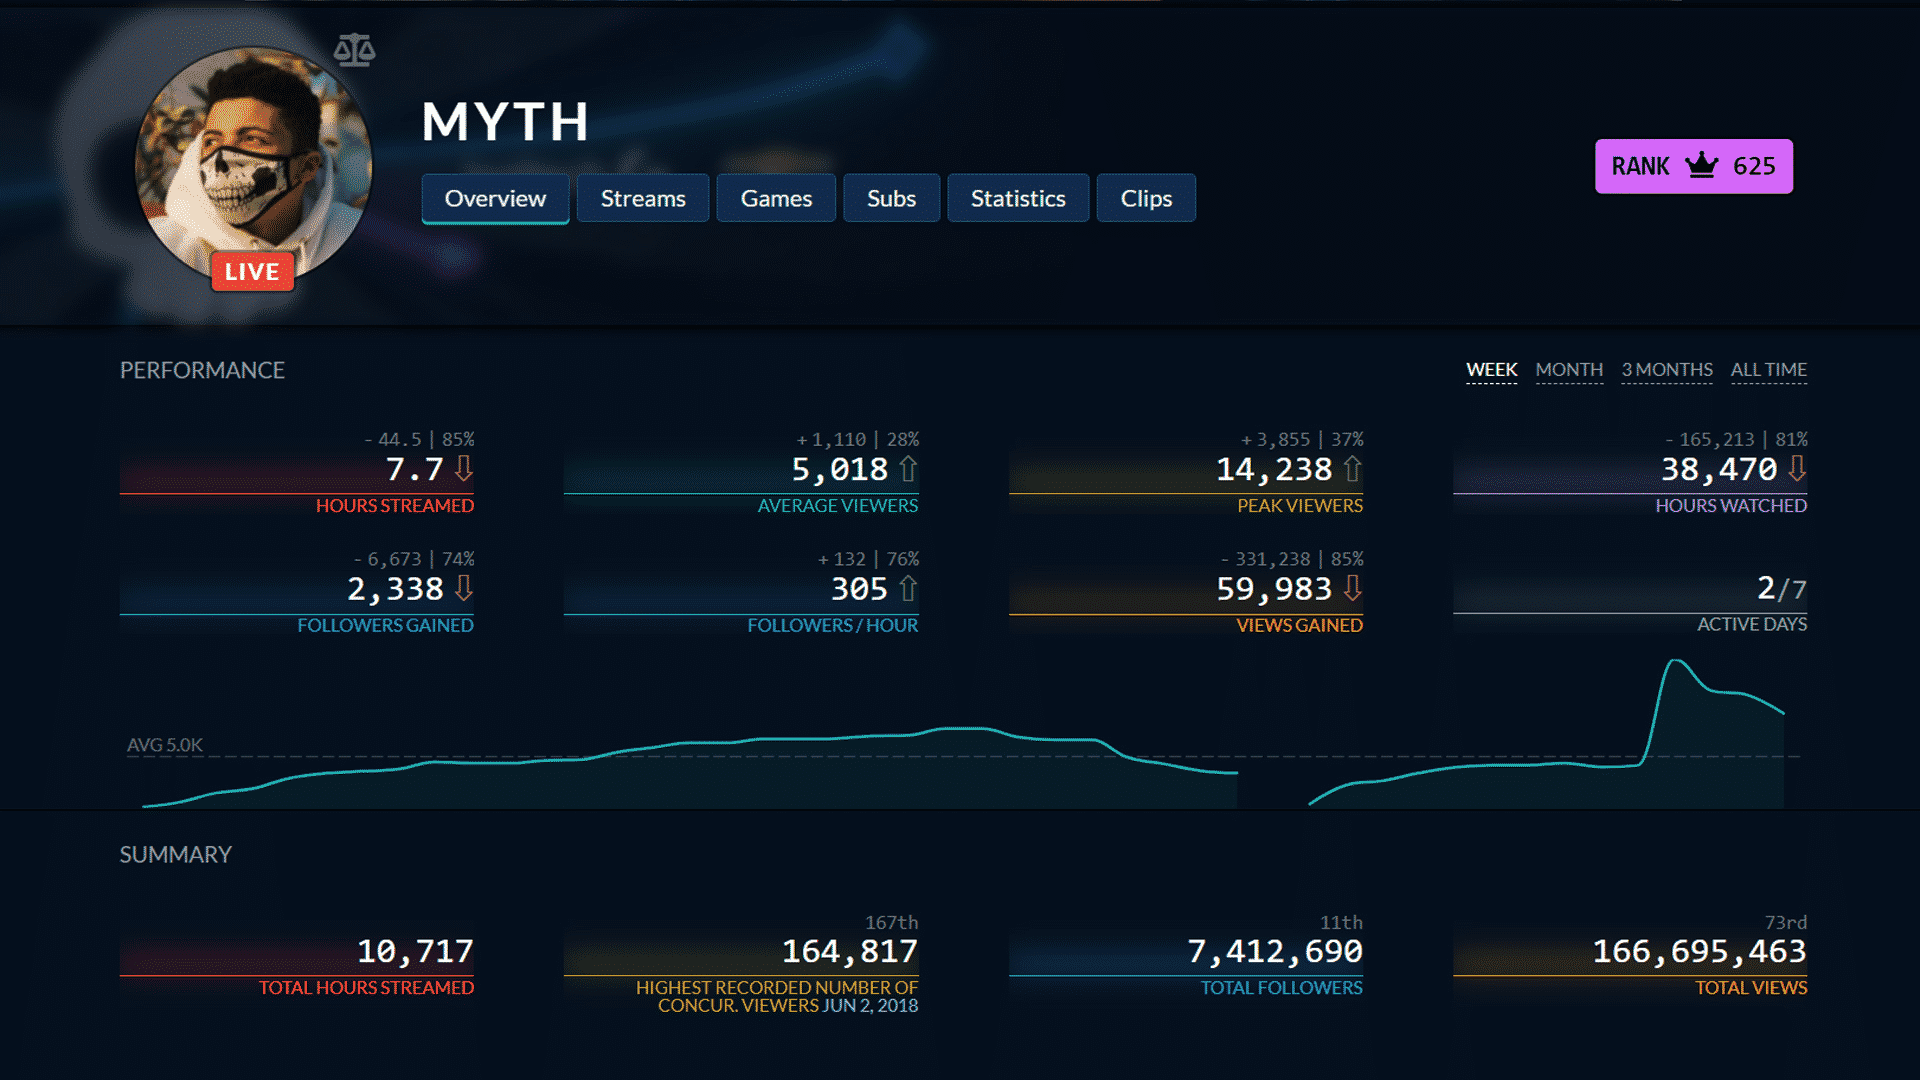Click the highest recorded concurrent viewers label
Screen dimensions: 1920x1080
pos(777,996)
